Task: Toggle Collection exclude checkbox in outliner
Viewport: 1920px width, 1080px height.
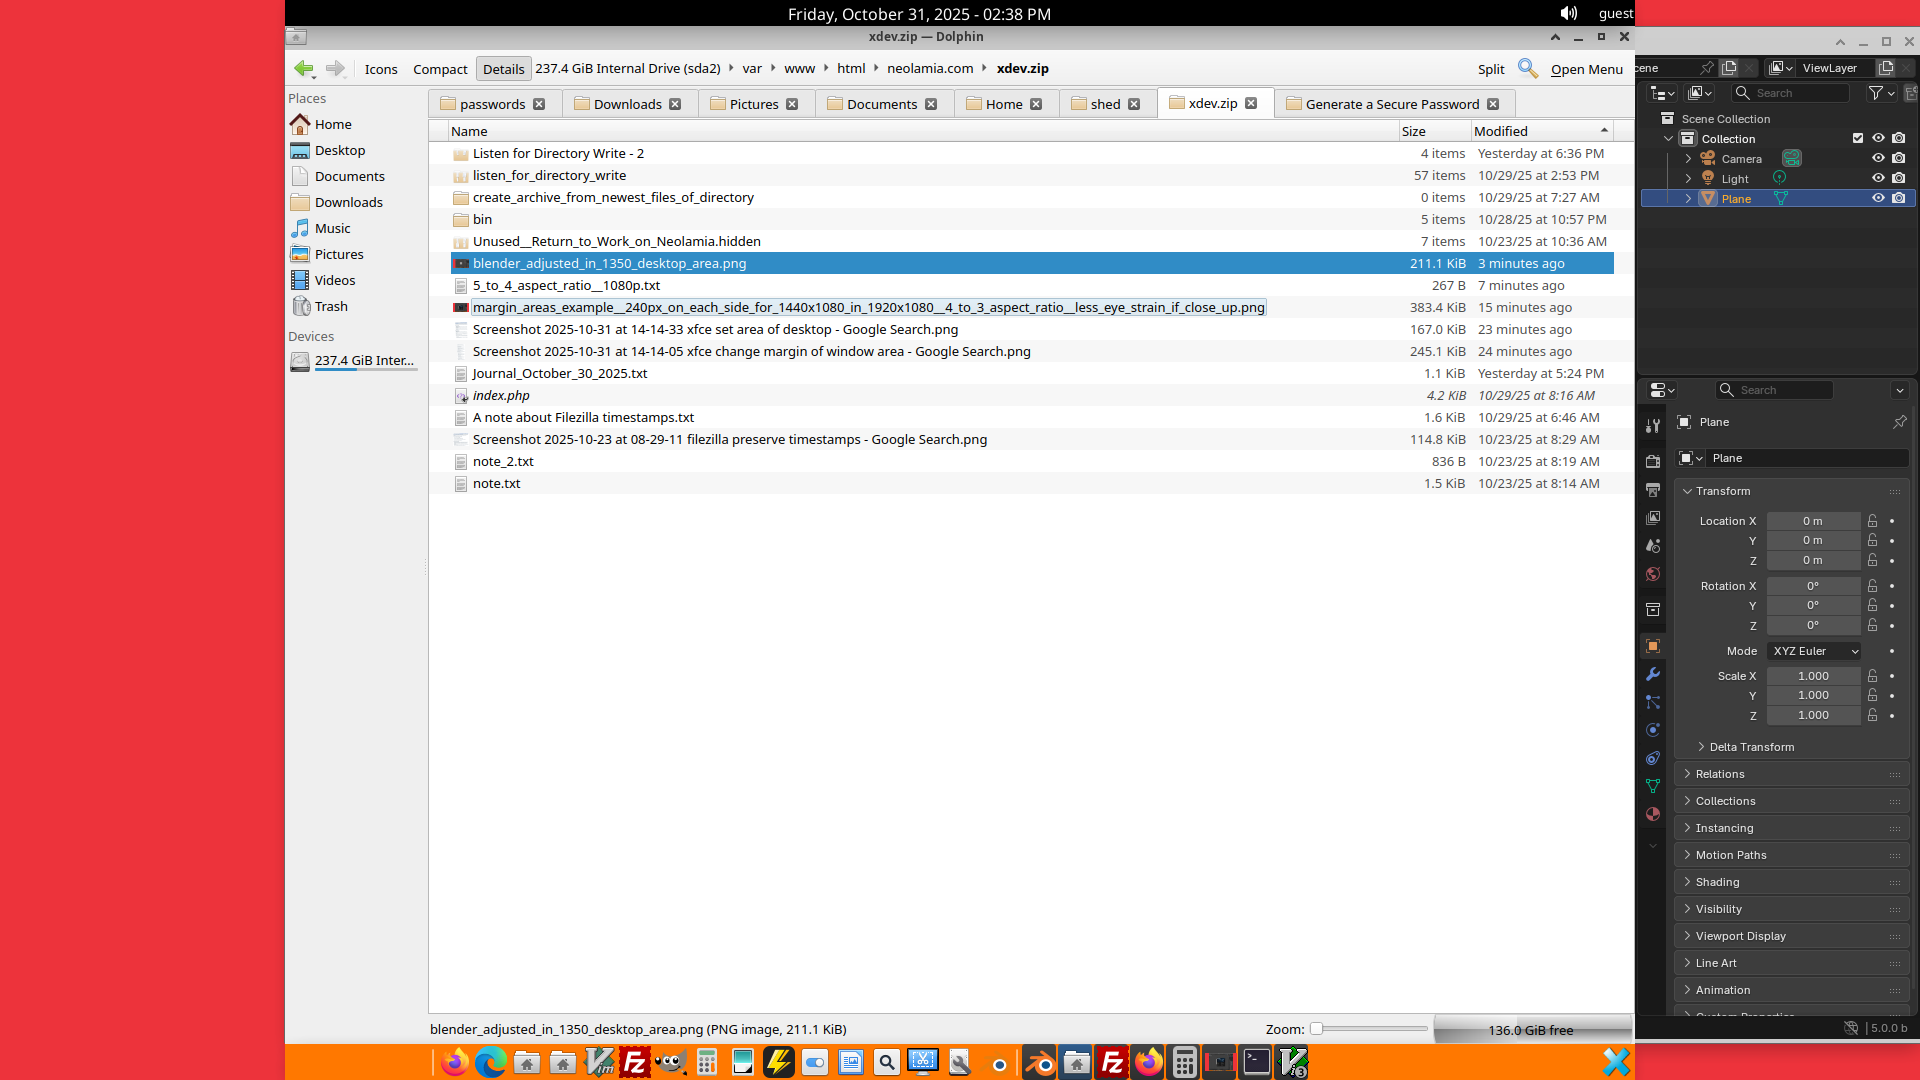Action: (1858, 138)
